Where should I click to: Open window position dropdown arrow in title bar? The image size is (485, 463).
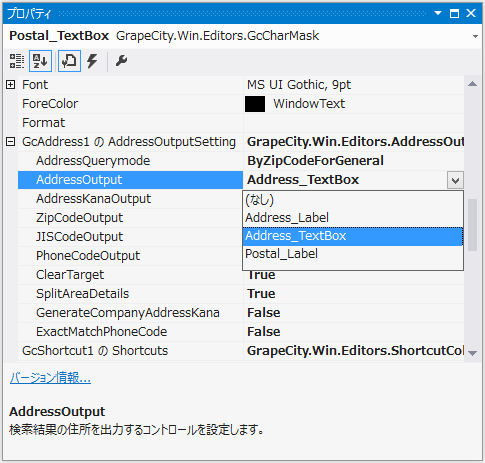pos(438,13)
